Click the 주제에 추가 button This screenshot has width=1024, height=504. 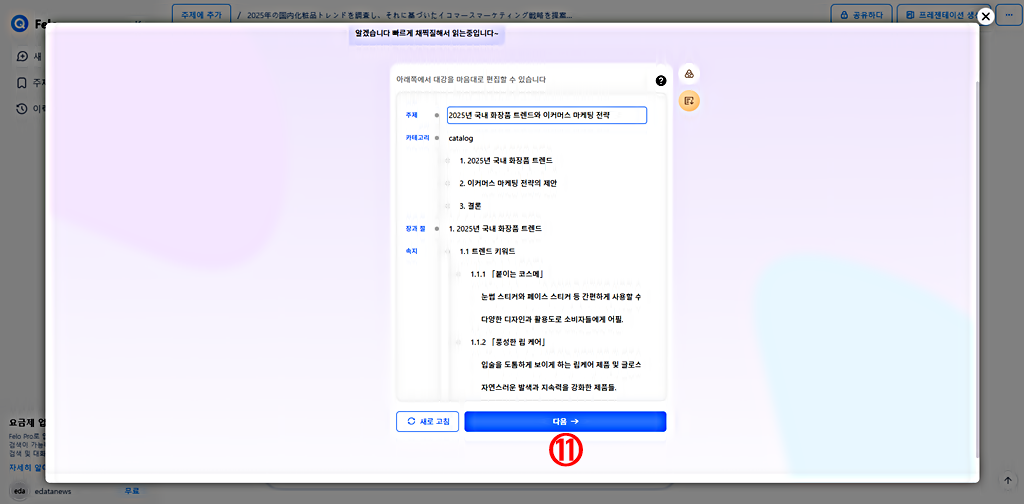pyautogui.click(x=201, y=14)
